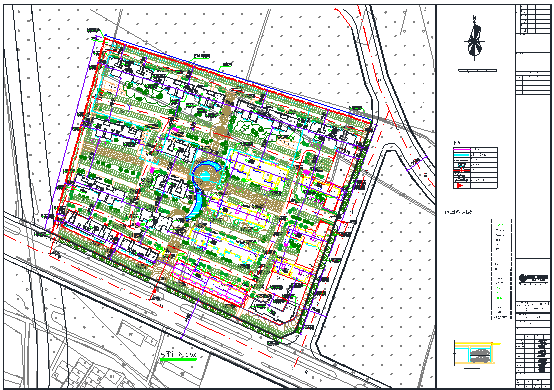Click the brown circular plaza beside pond

(x=205, y=176)
